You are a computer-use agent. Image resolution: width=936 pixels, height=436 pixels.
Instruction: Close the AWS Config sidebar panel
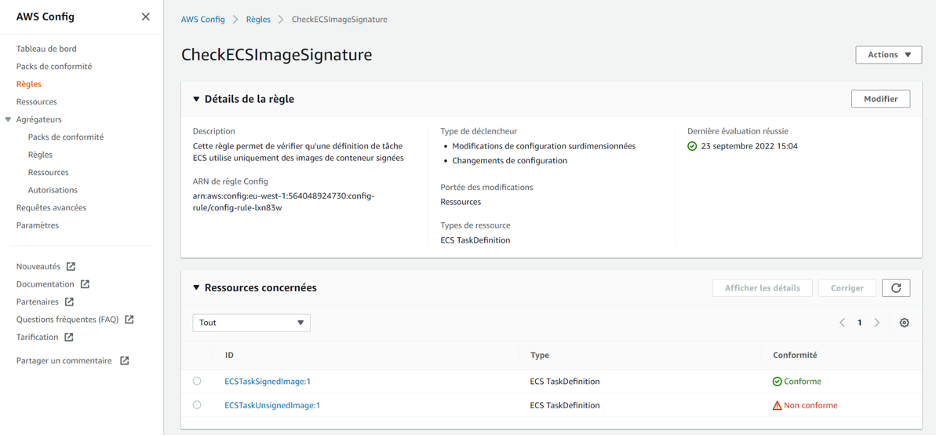coord(145,17)
